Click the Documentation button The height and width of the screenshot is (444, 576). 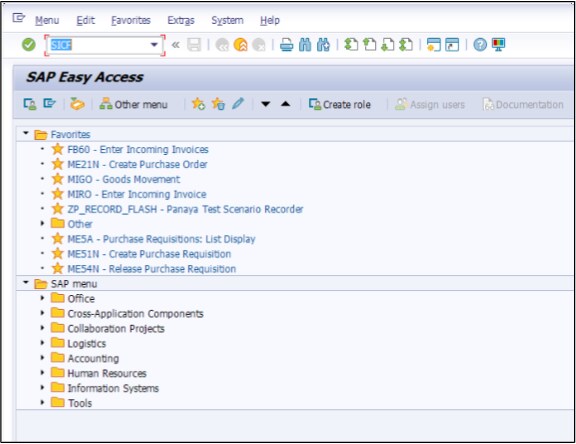[523, 104]
